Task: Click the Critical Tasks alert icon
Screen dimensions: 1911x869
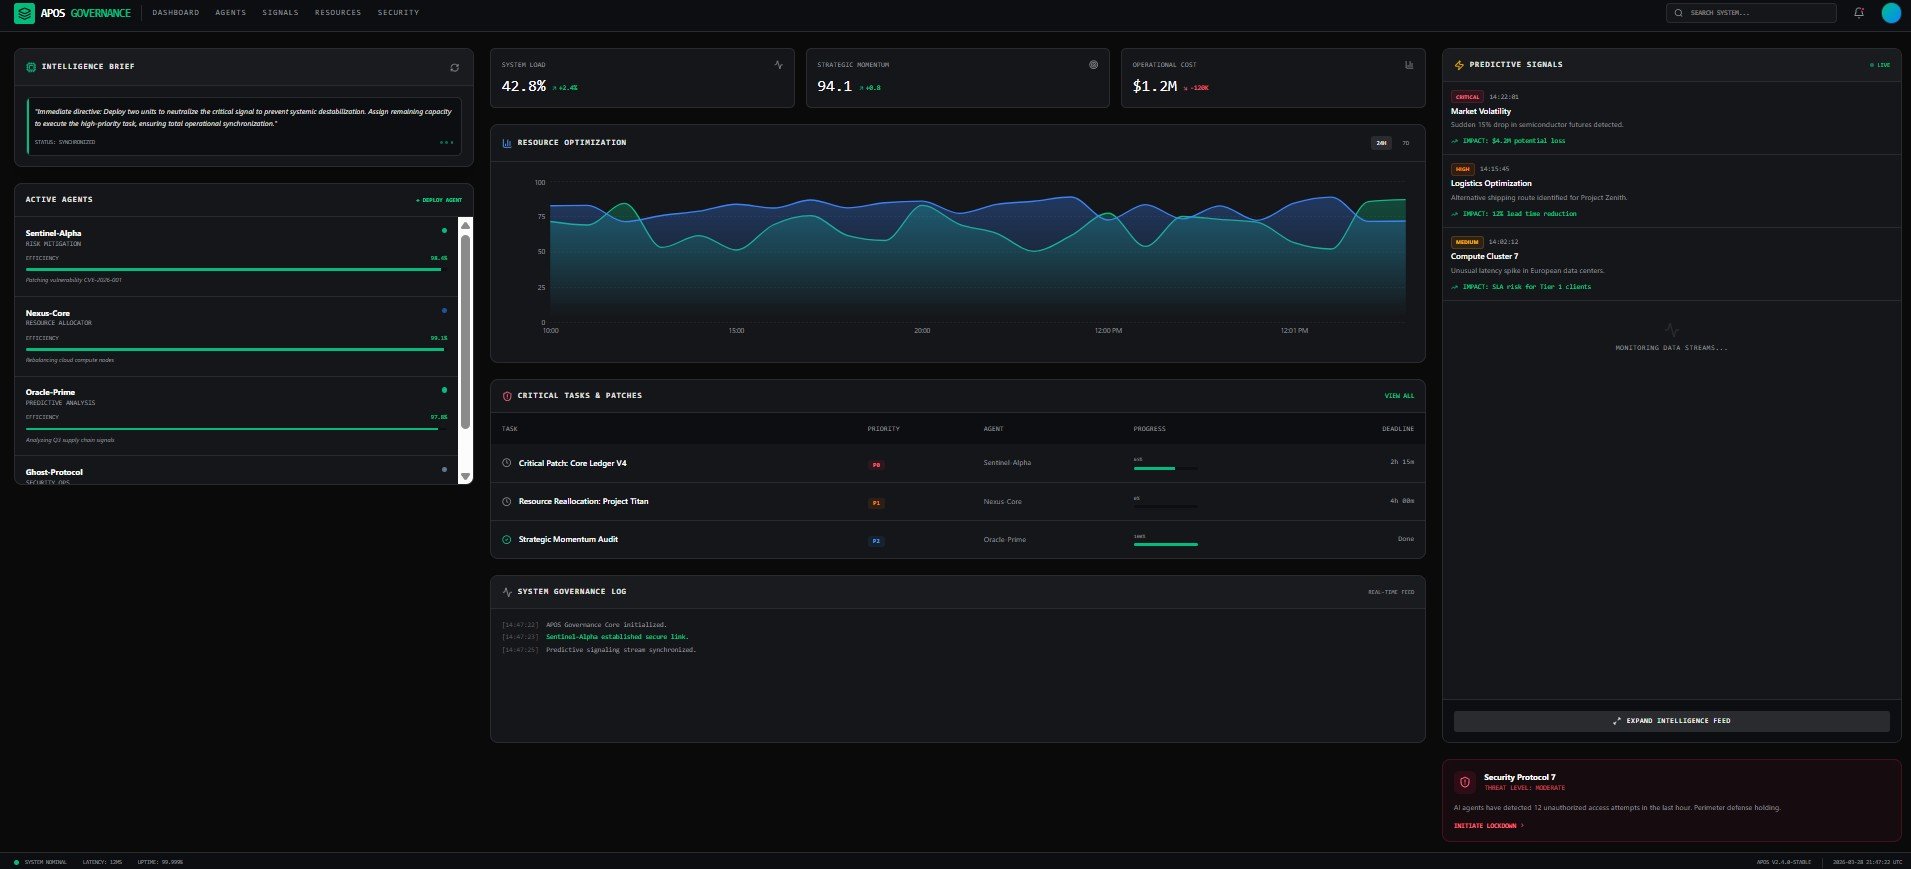Action: pos(507,396)
